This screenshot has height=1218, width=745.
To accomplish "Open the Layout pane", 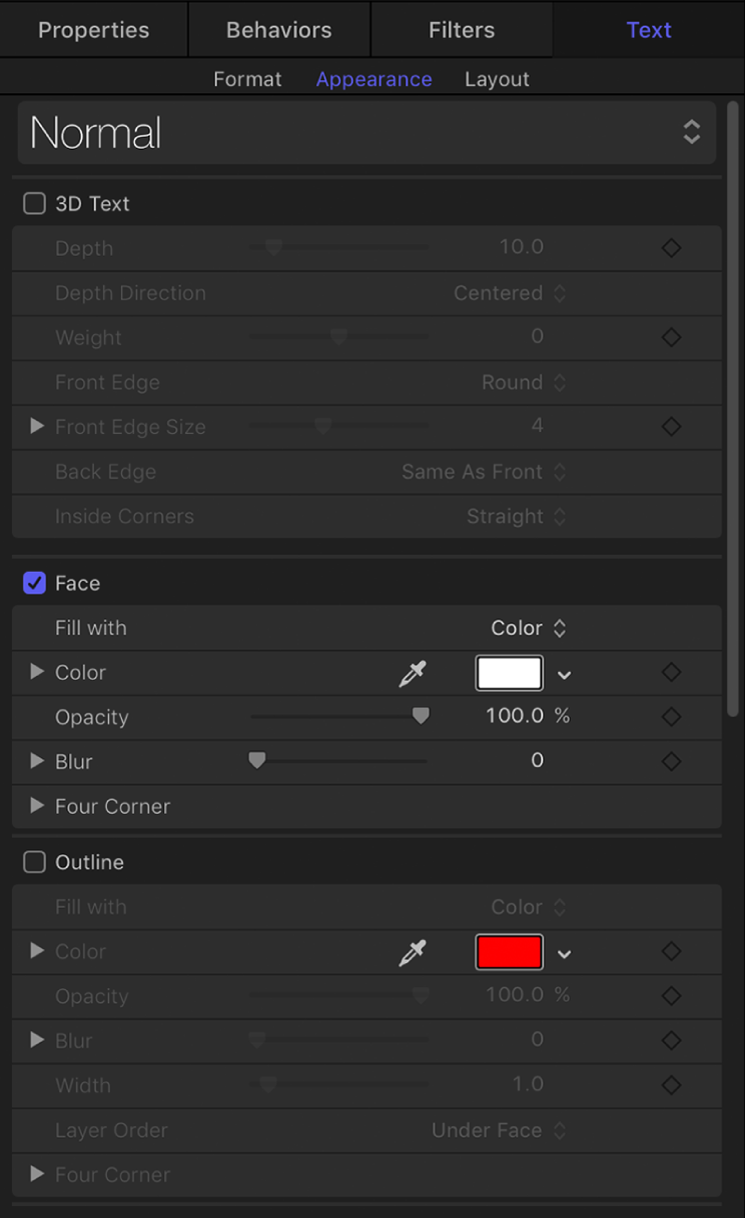I will click(497, 79).
